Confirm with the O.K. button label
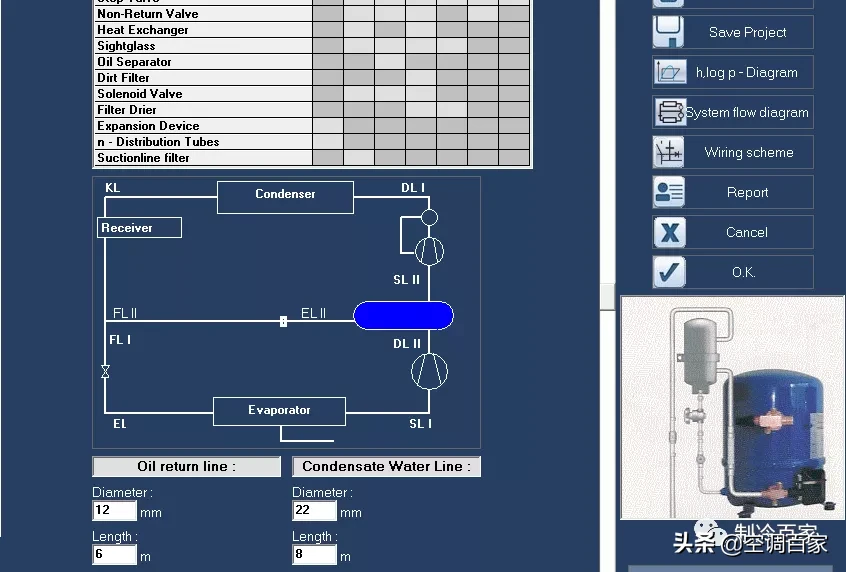This screenshot has height=572, width=846. pos(743,272)
